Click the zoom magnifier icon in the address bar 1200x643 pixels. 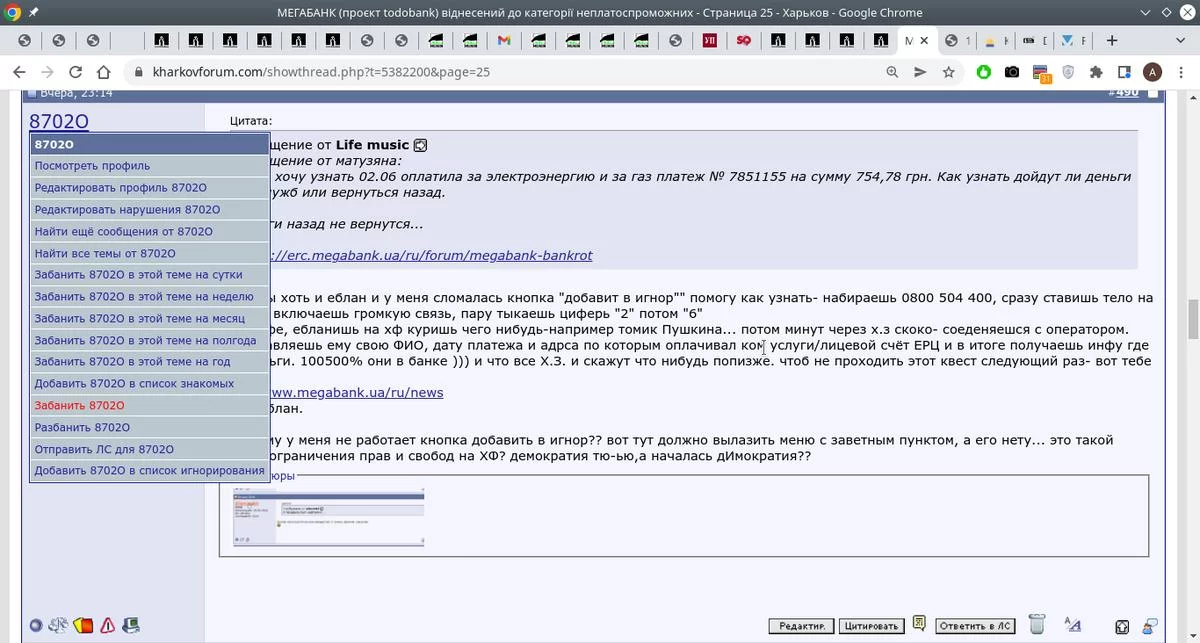click(x=892, y=72)
